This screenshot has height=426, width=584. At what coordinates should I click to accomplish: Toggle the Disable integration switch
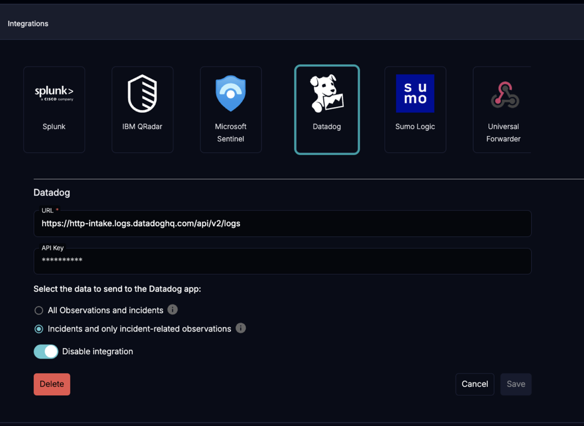pyautogui.click(x=46, y=352)
